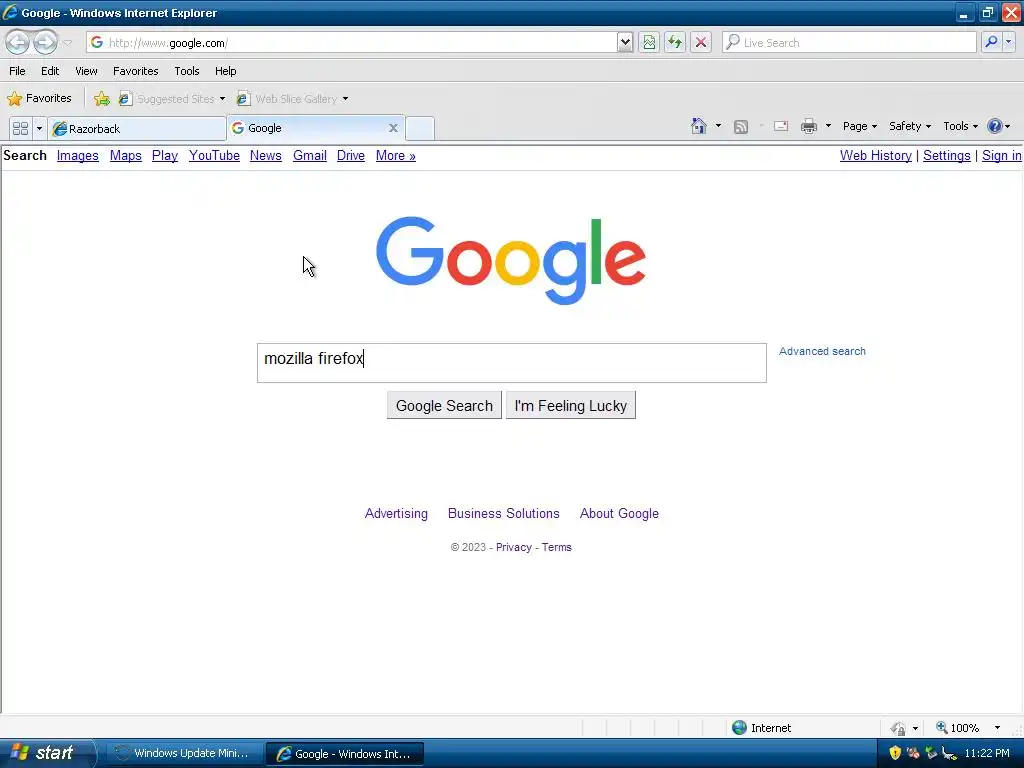The image size is (1024, 768).
Task: Click the Home page icon
Action: point(698,126)
